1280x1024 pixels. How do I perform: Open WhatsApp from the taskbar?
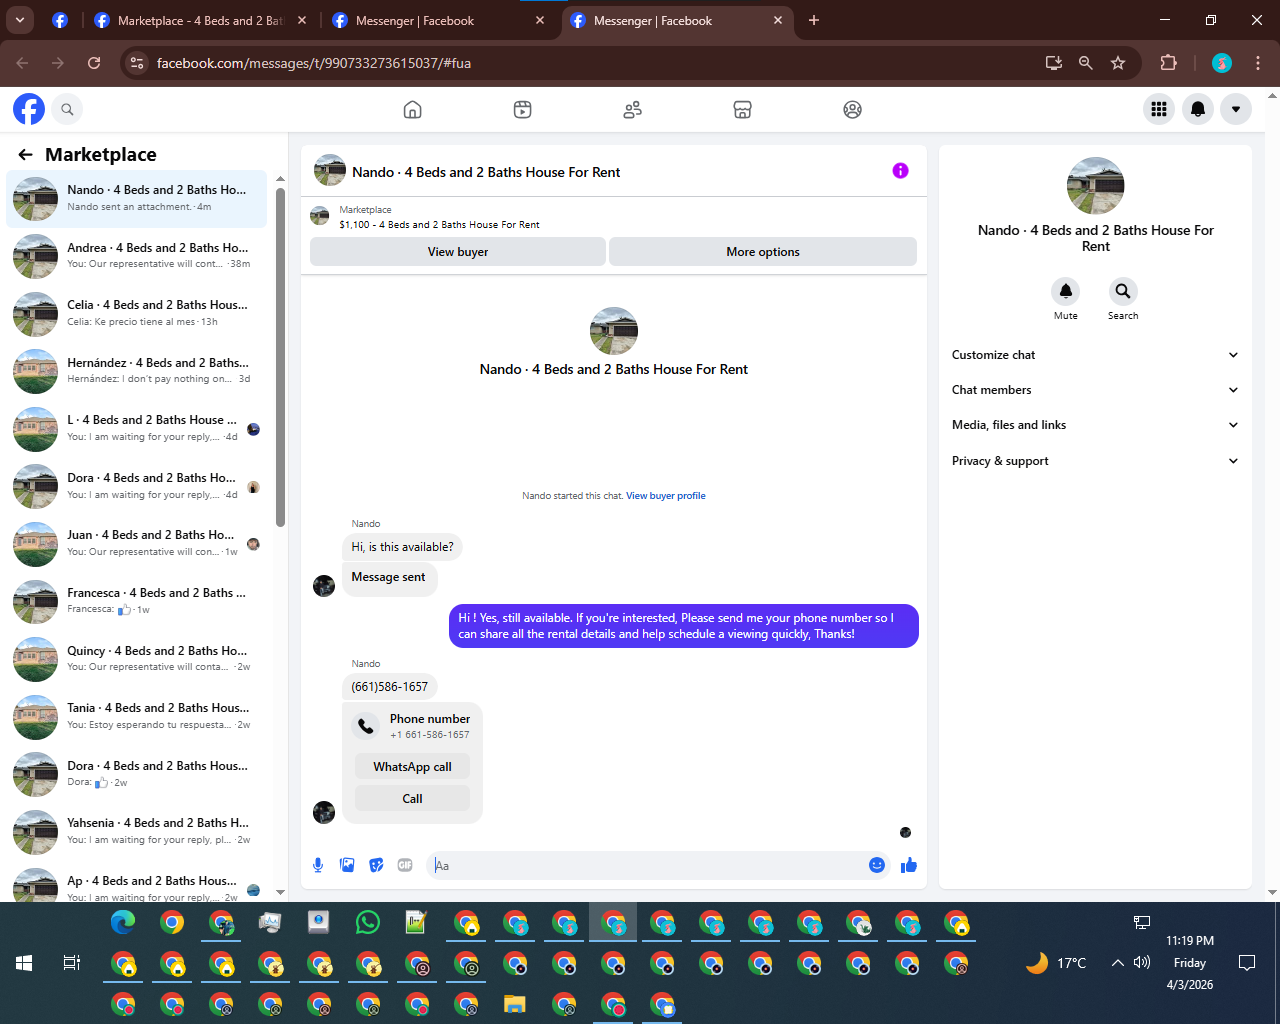(368, 922)
